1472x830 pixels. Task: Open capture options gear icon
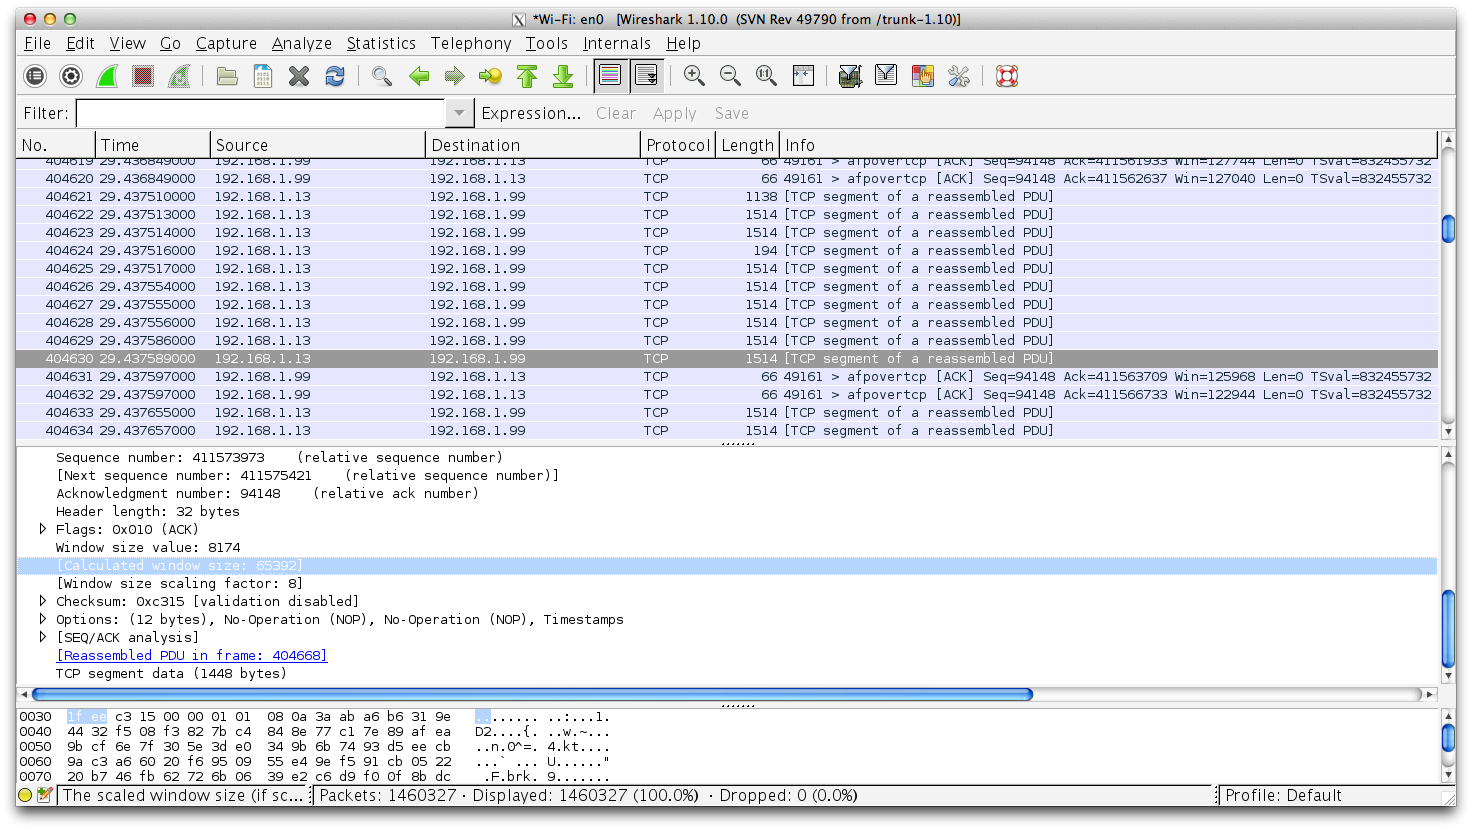coord(71,76)
